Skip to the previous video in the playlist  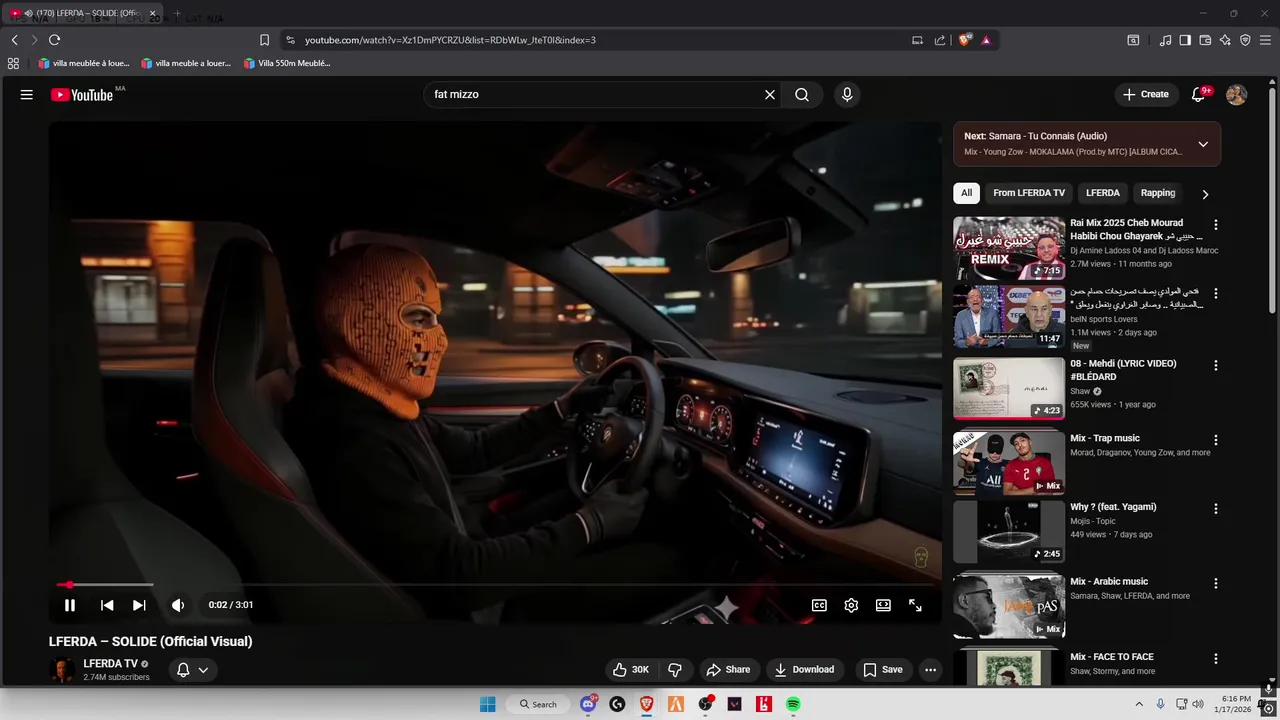tap(107, 605)
